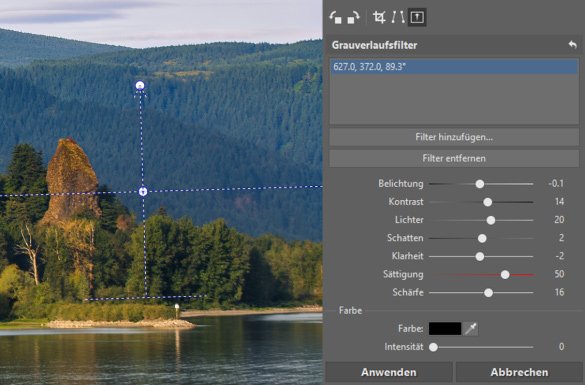585x385 pixels.
Task: Select the straighten lines tool icon
Action: 398,17
